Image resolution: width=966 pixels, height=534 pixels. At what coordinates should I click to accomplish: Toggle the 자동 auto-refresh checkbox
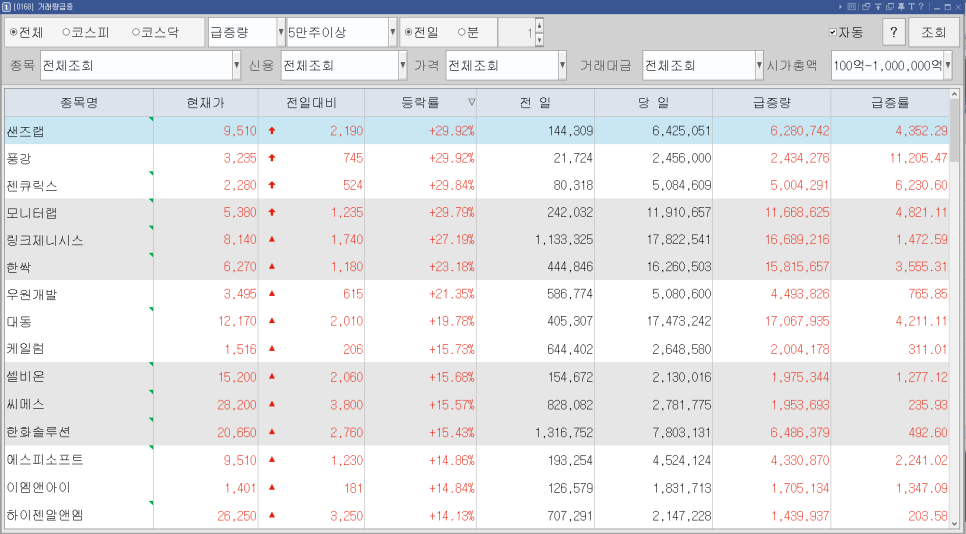833,32
